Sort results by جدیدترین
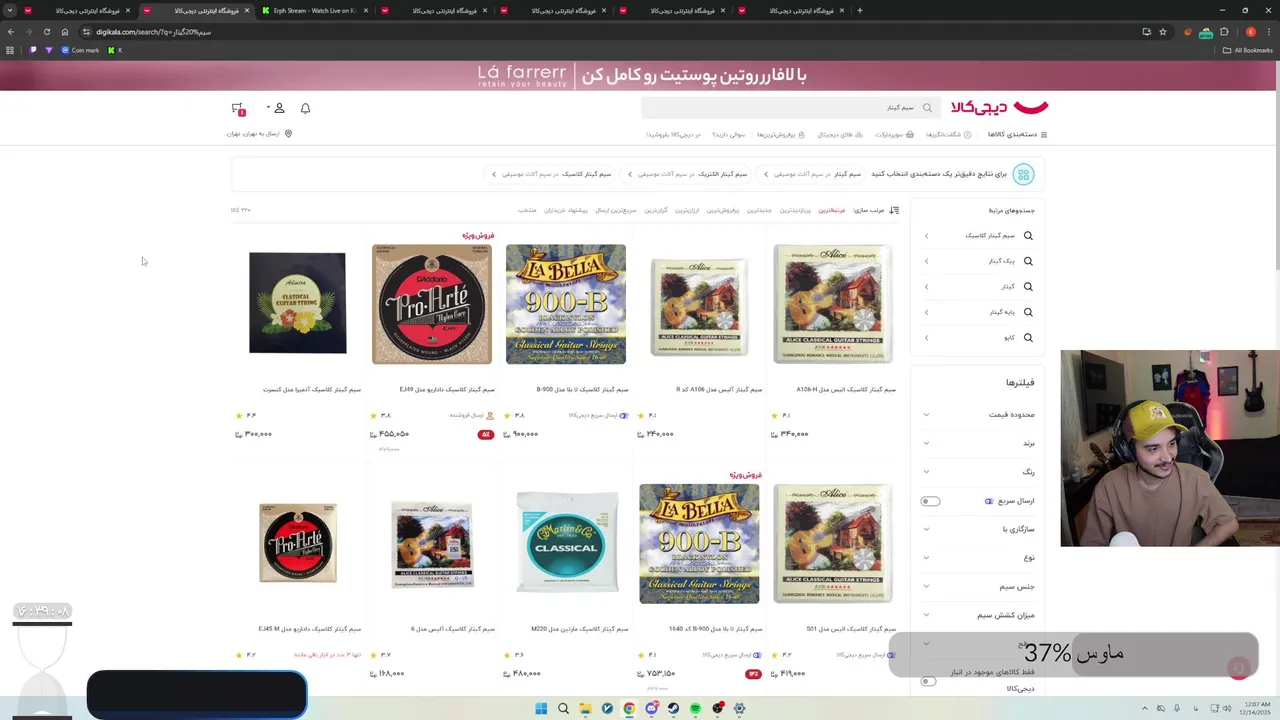The image size is (1280, 720). click(x=759, y=210)
